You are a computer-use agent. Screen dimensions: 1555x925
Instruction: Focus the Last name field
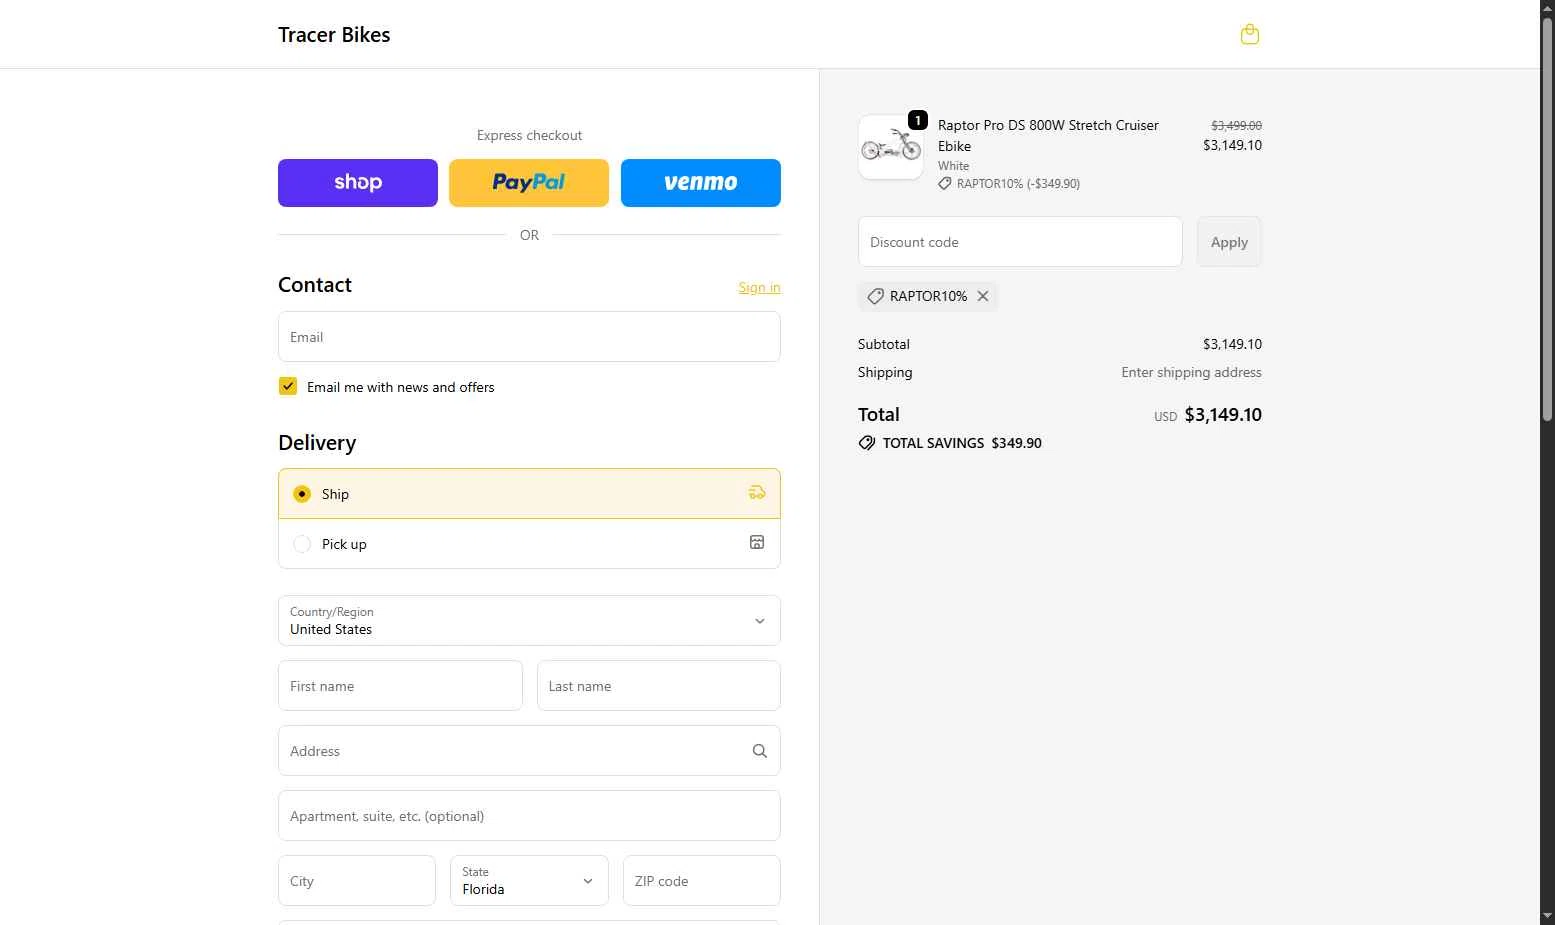[659, 686]
